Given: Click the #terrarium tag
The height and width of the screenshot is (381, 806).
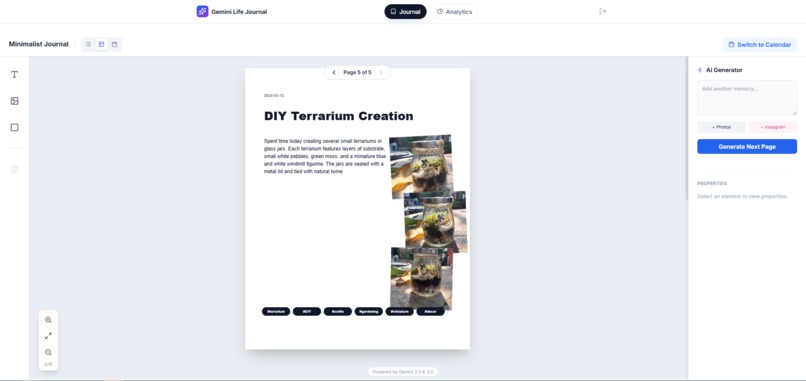Looking at the screenshot, I should tap(276, 312).
